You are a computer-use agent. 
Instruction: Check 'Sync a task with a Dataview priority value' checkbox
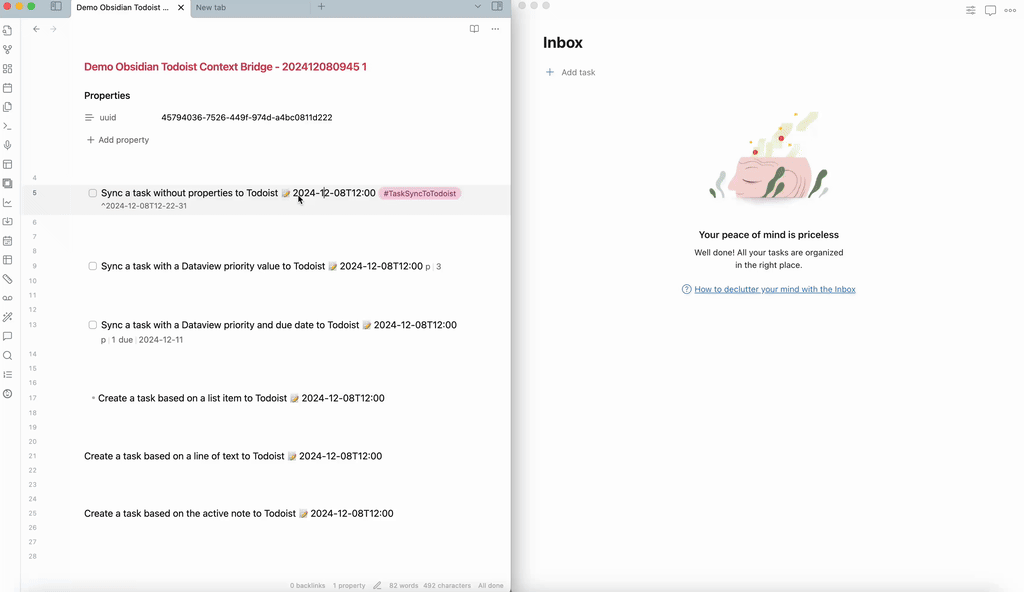(x=93, y=267)
